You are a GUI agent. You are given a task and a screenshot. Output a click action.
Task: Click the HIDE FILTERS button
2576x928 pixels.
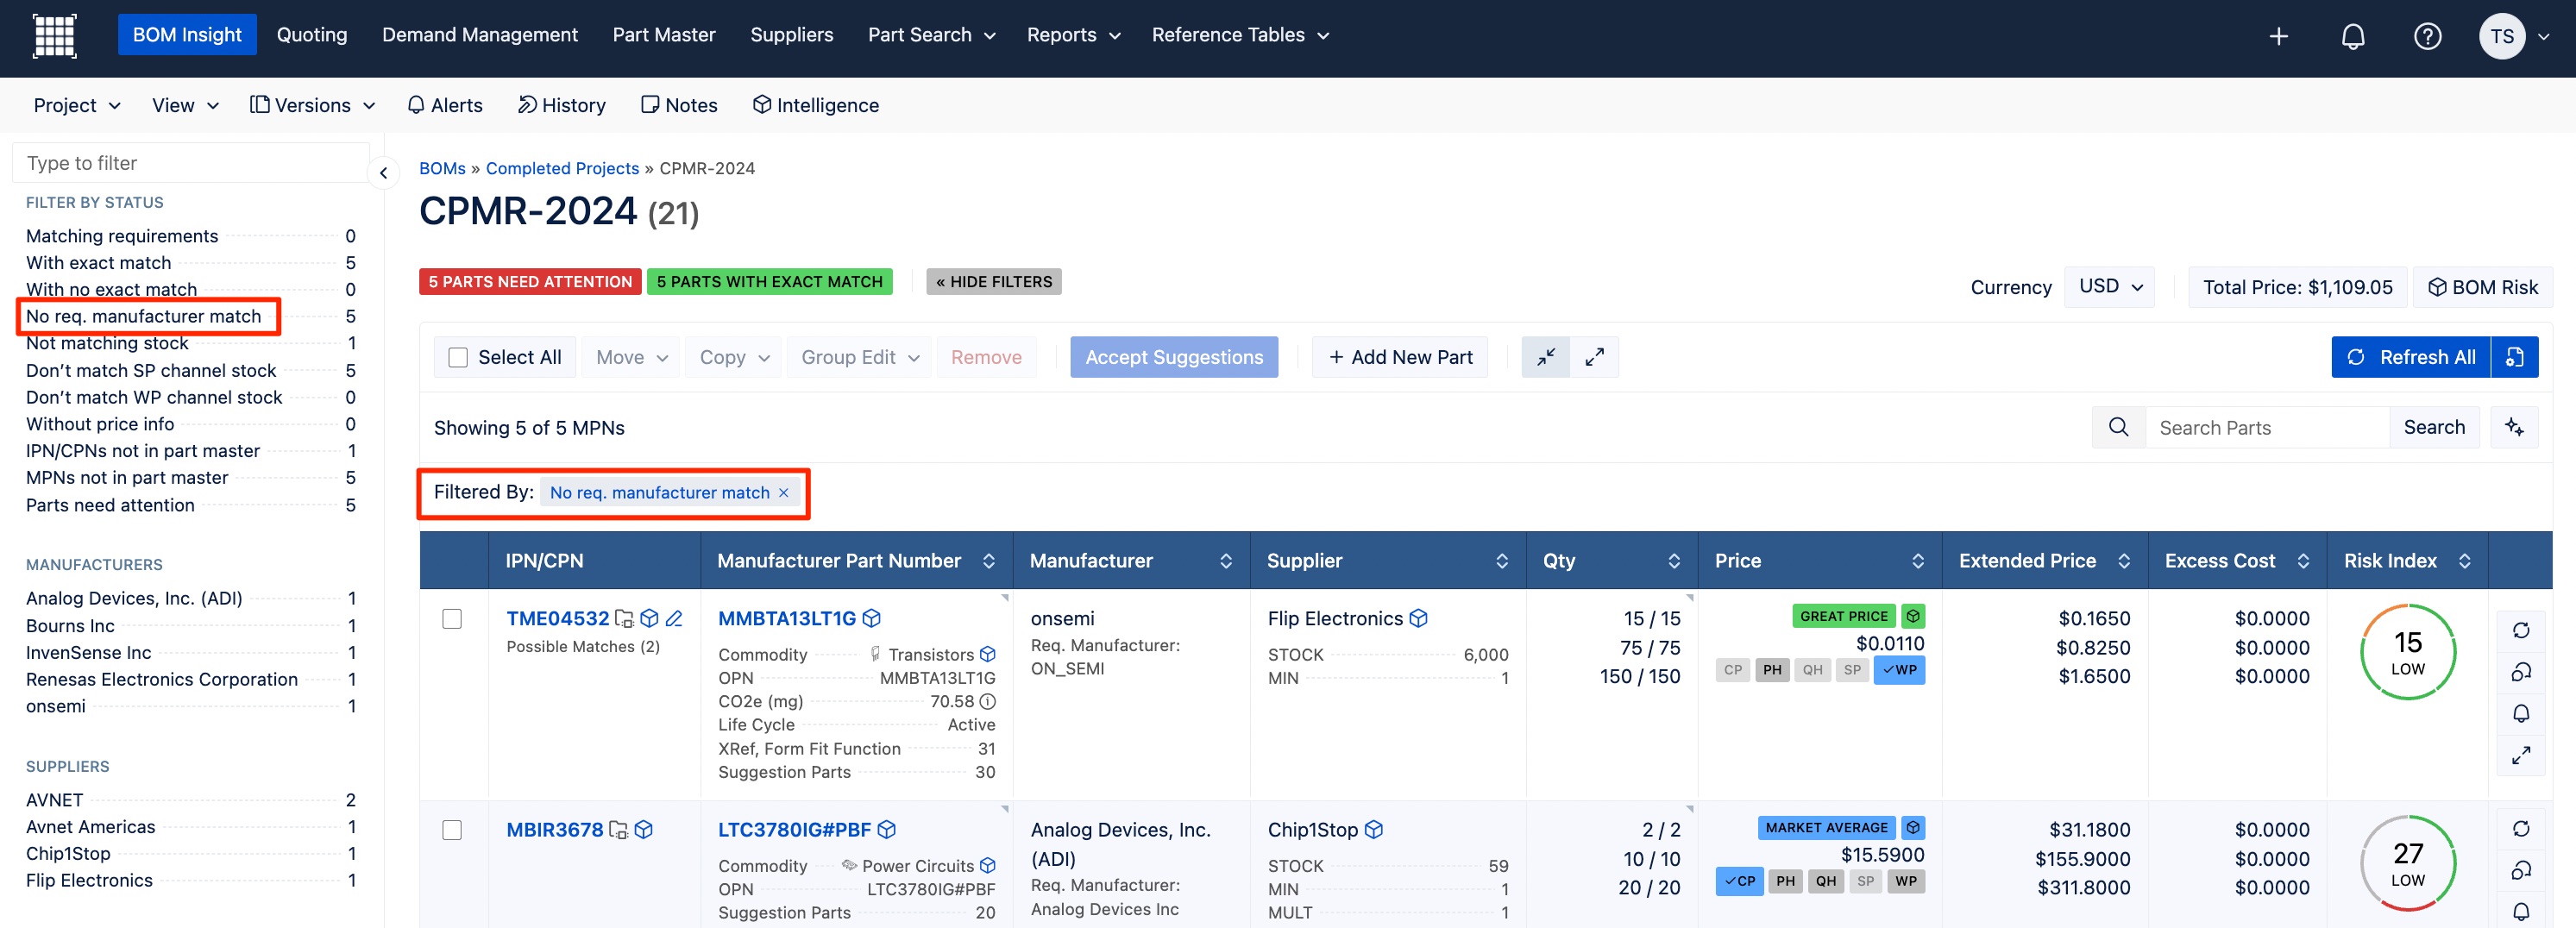point(994,282)
